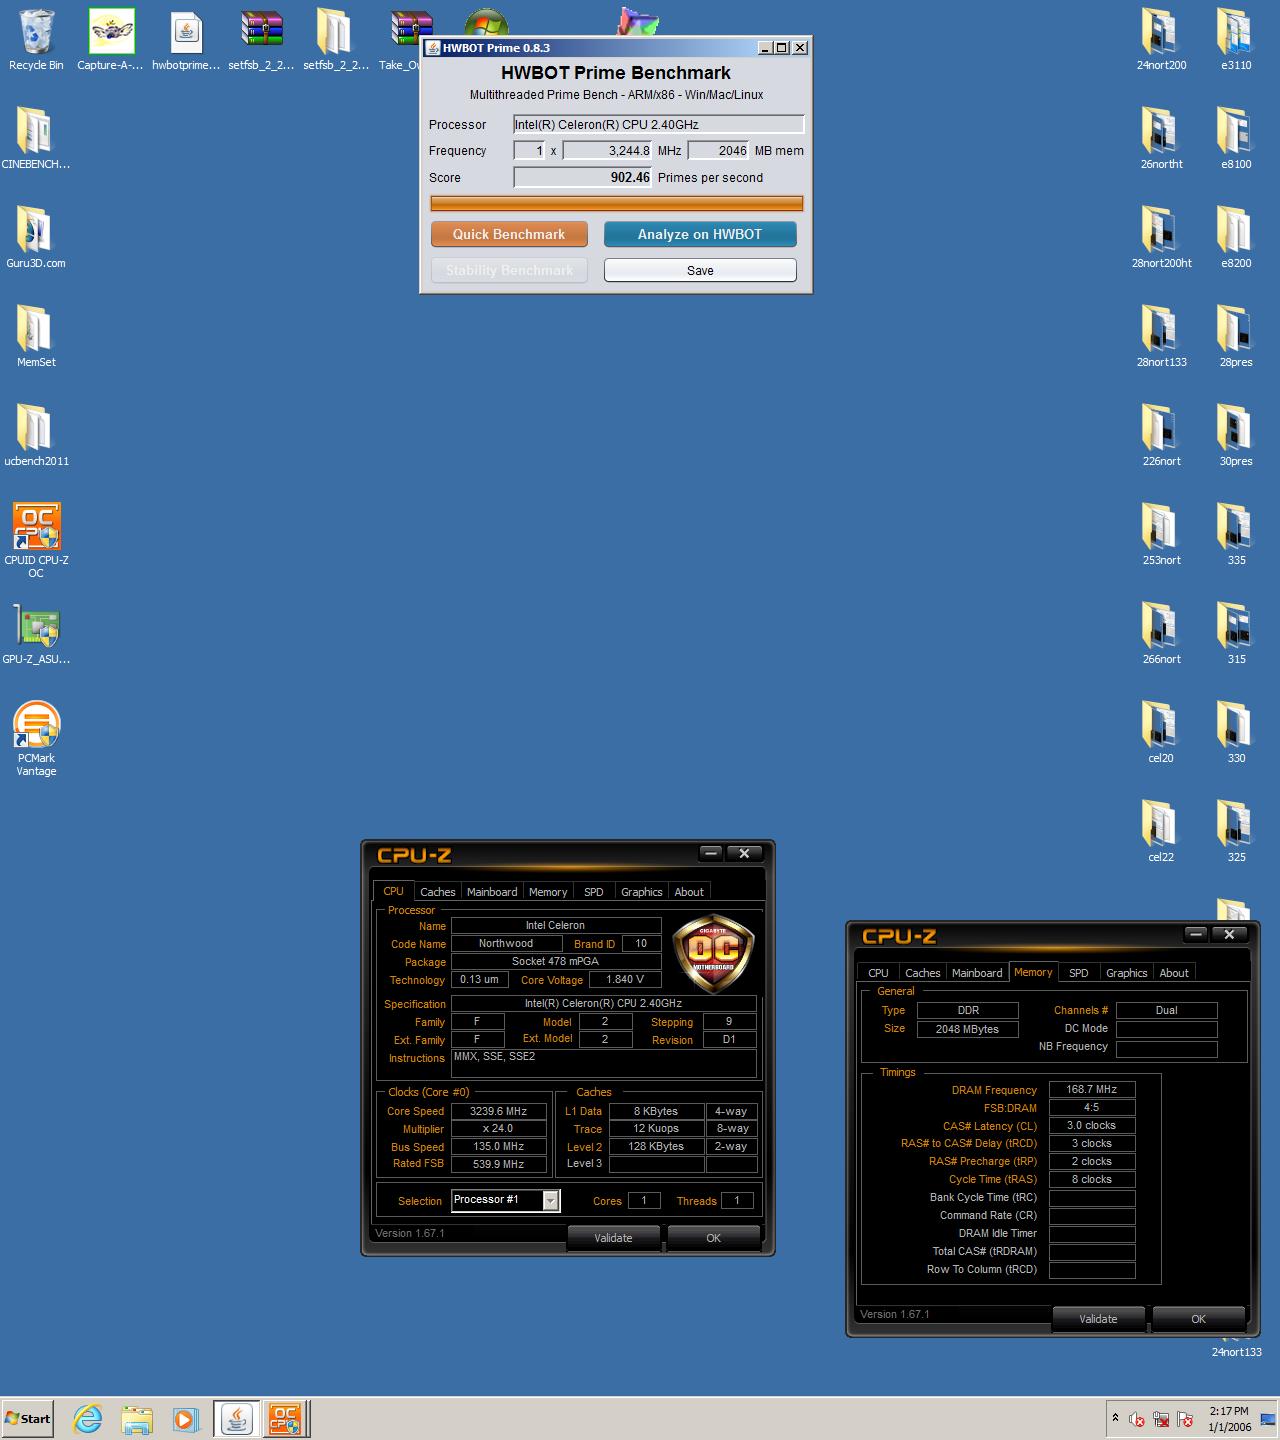Open the hwbotprime Java file icon
The height and width of the screenshot is (1440, 1280).
tap(186, 40)
